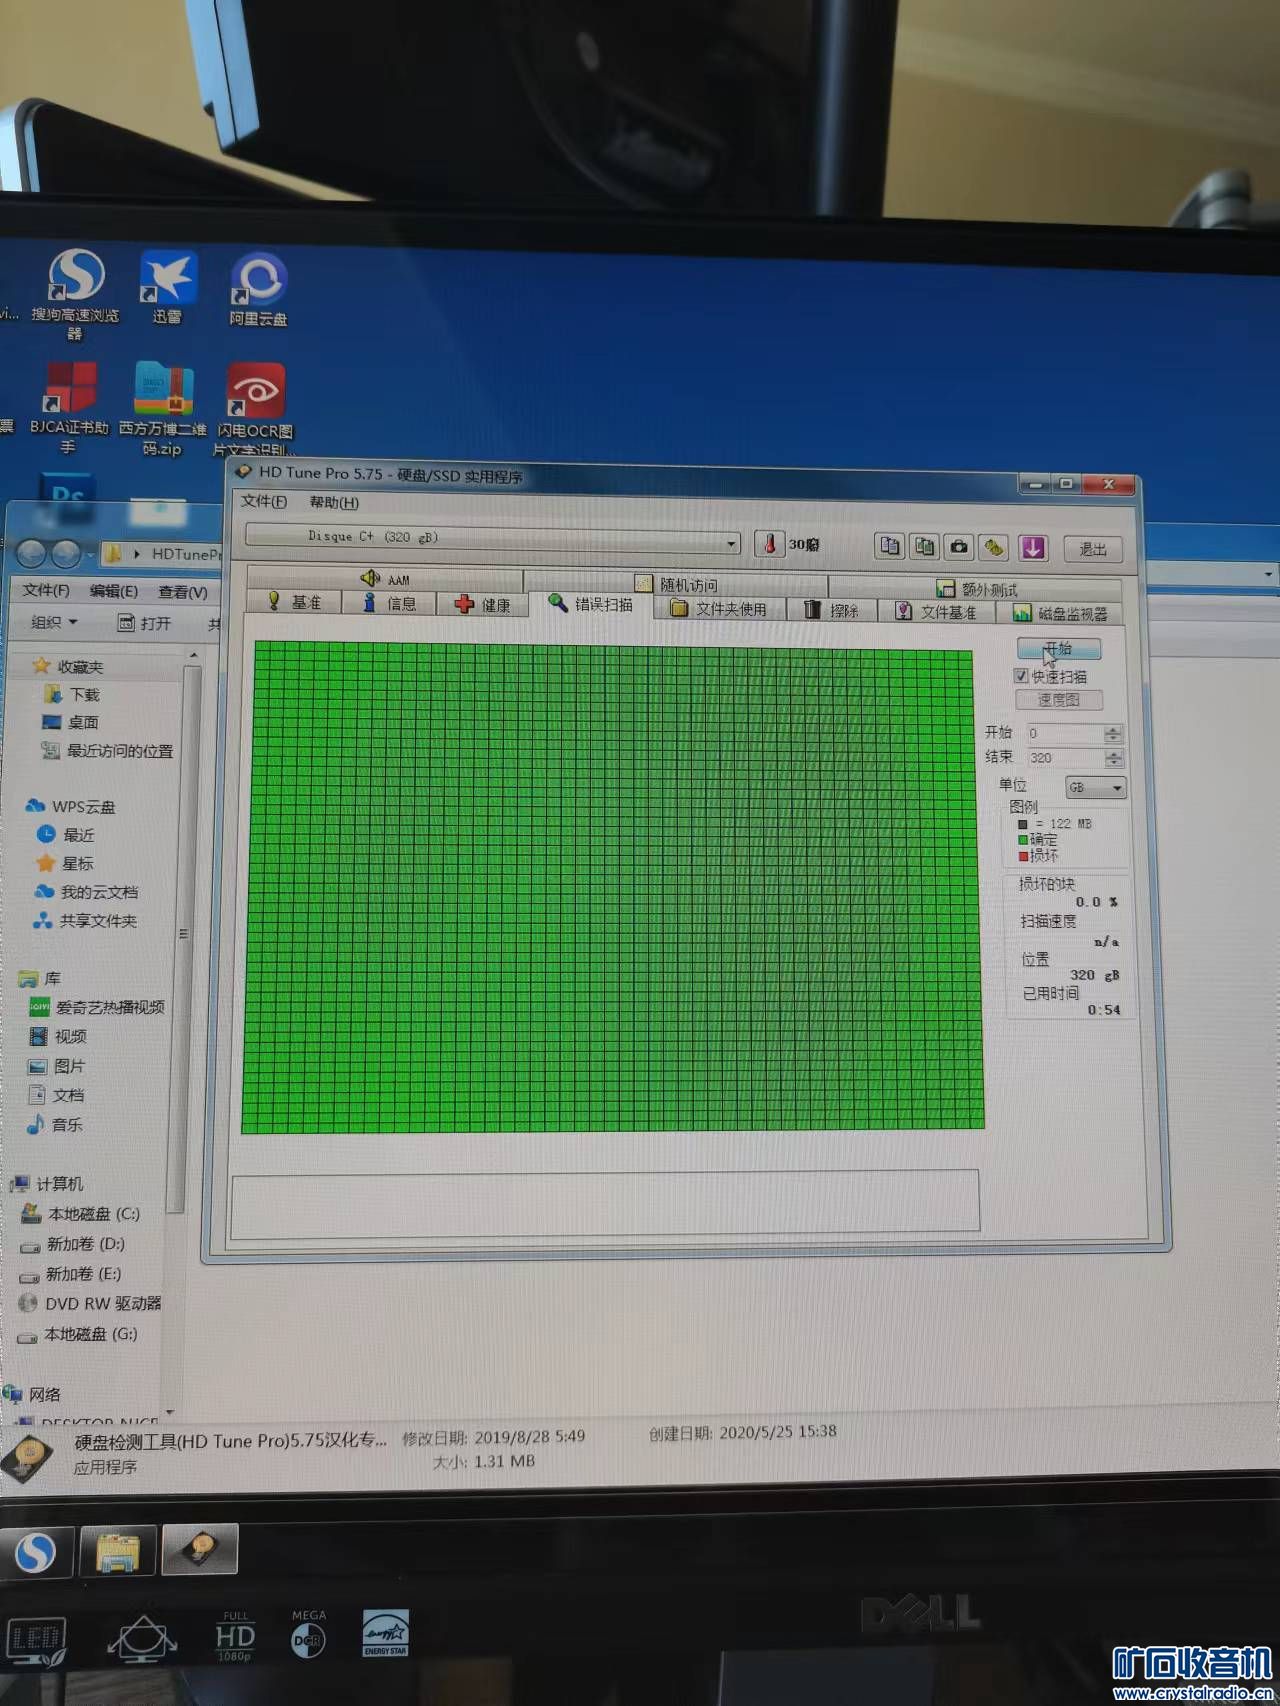Click the 0:54 elapsed time value
This screenshot has height=1706, width=1280.
tap(1104, 1010)
